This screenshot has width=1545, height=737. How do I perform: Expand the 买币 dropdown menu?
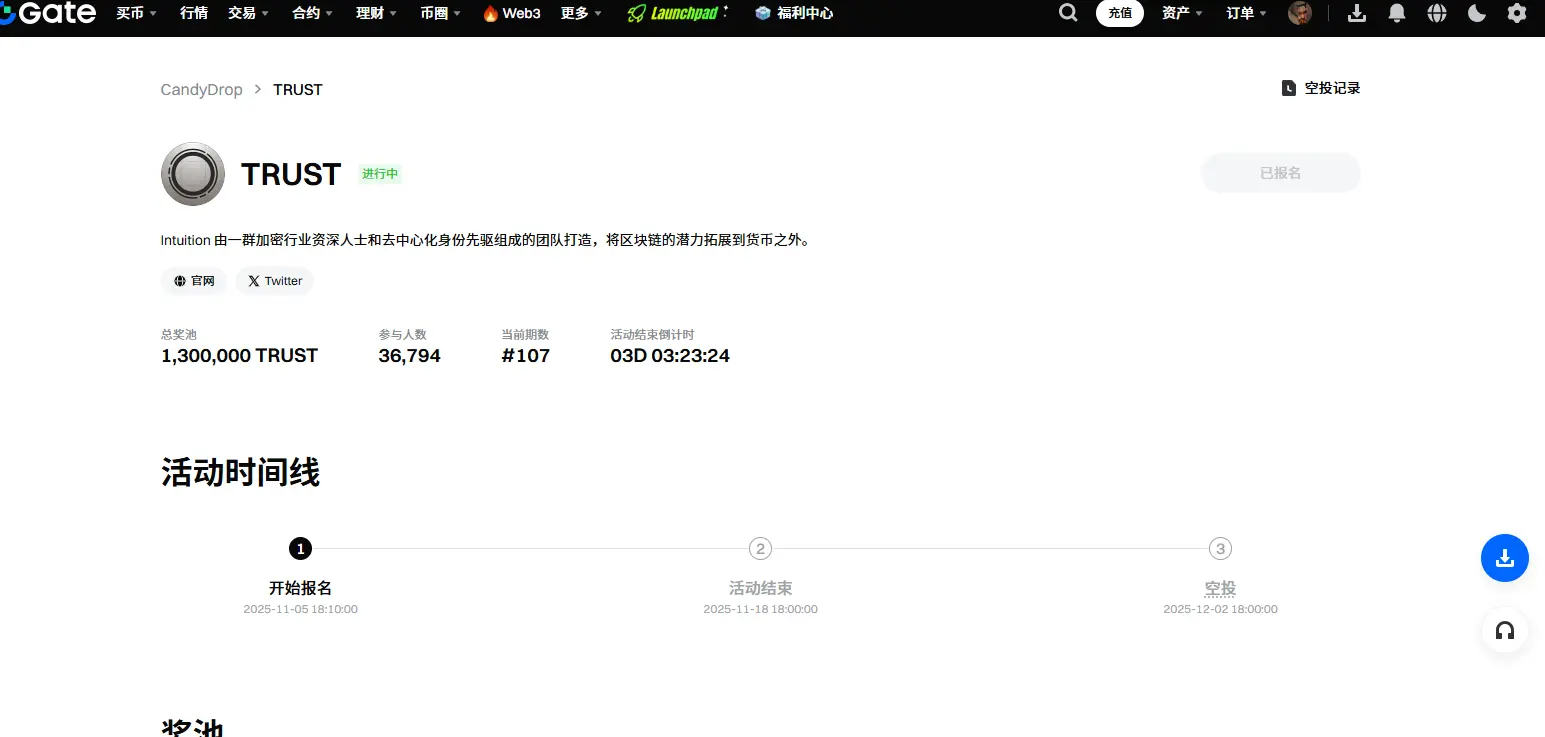click(x=137, y=13)
